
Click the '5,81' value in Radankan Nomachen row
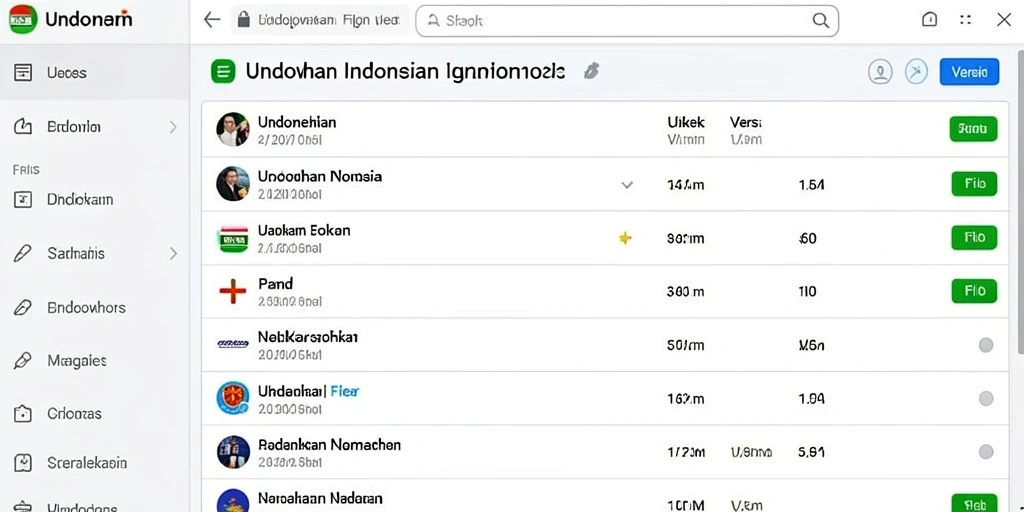coord(811,452)
